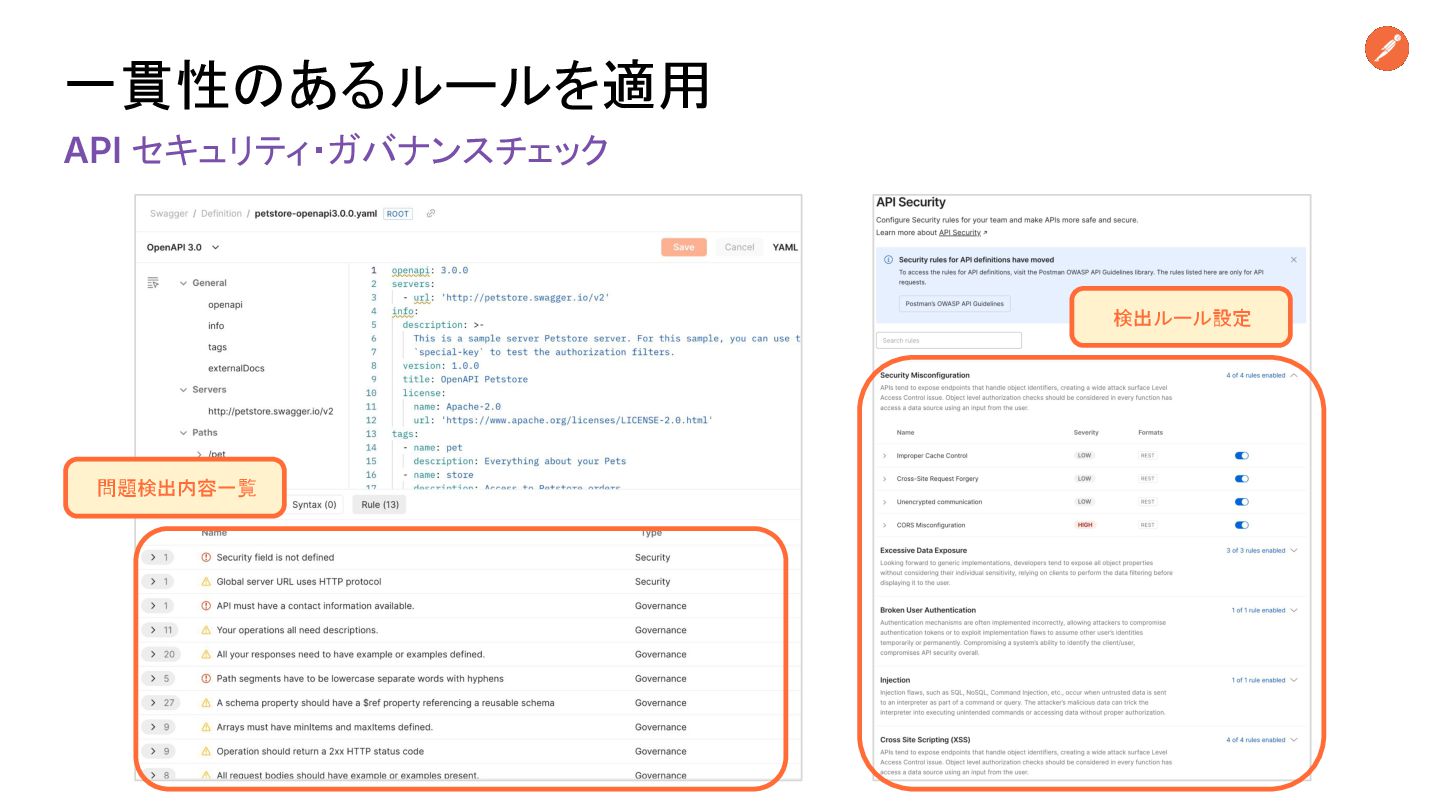Viewport: 1440px width, 810px height.
Task: Follow the API Security learn more link
Action: pyautogui.click(x=961, y=232)
